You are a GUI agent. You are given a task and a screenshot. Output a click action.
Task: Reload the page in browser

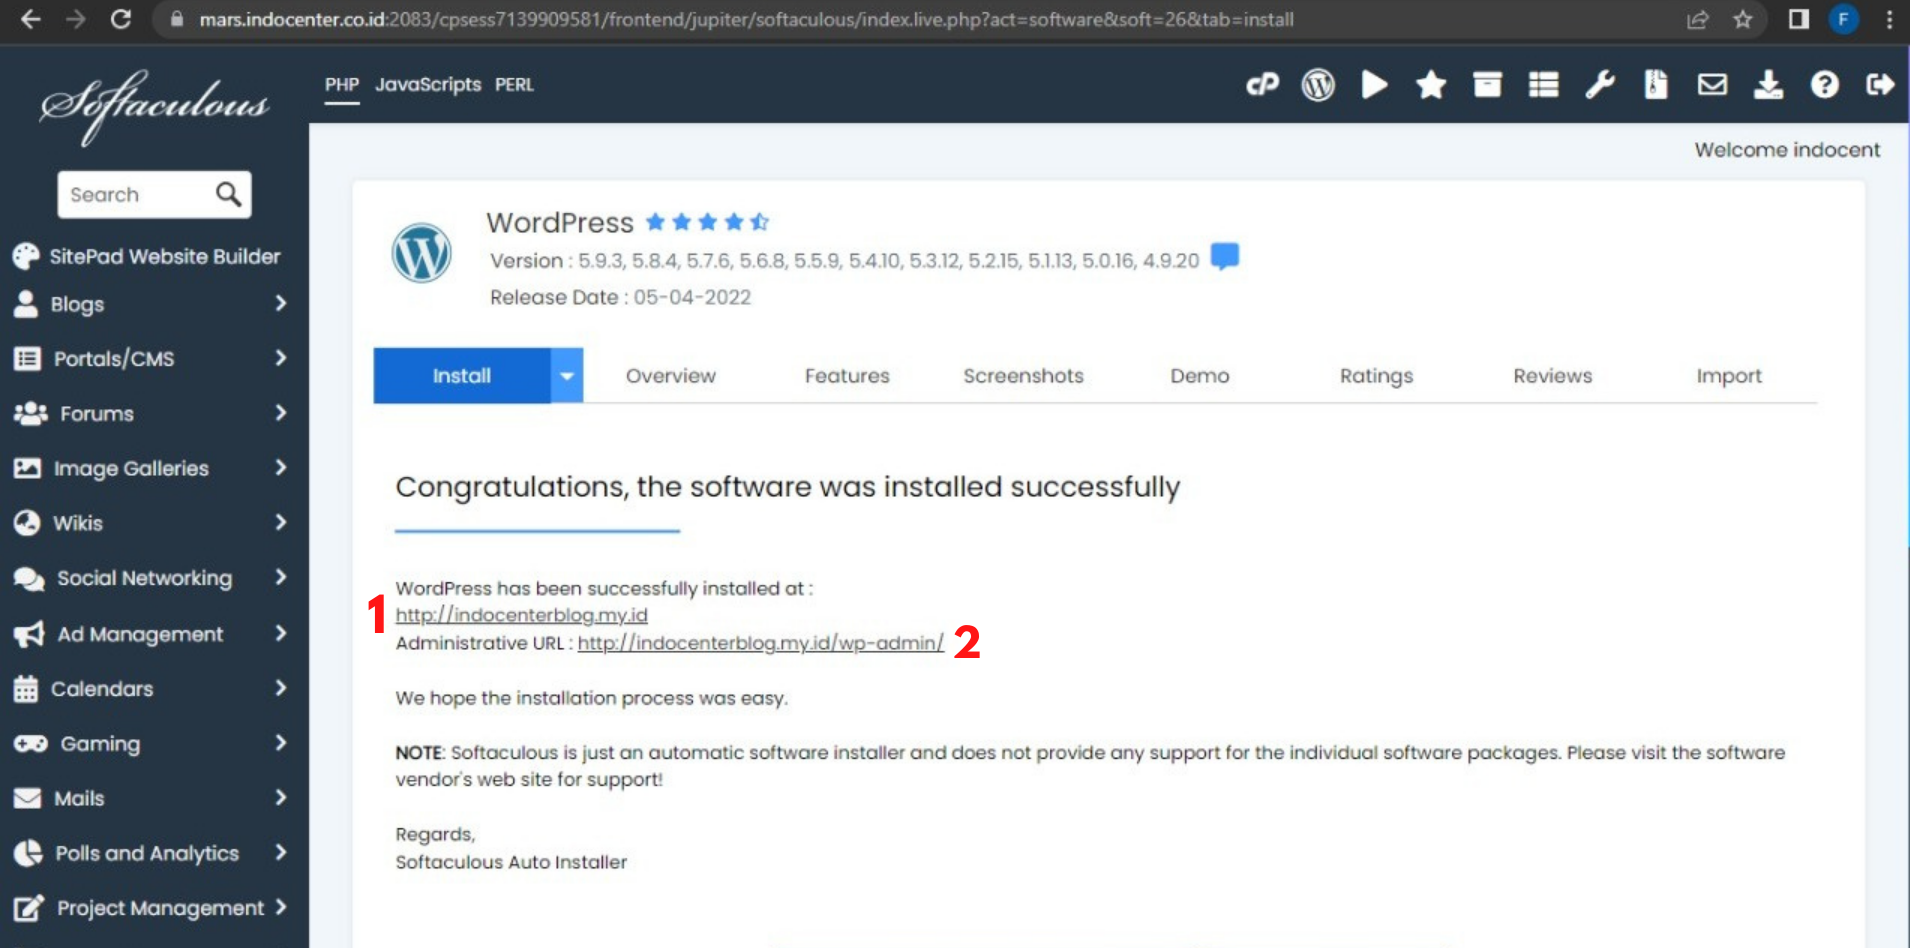(121, 19)
